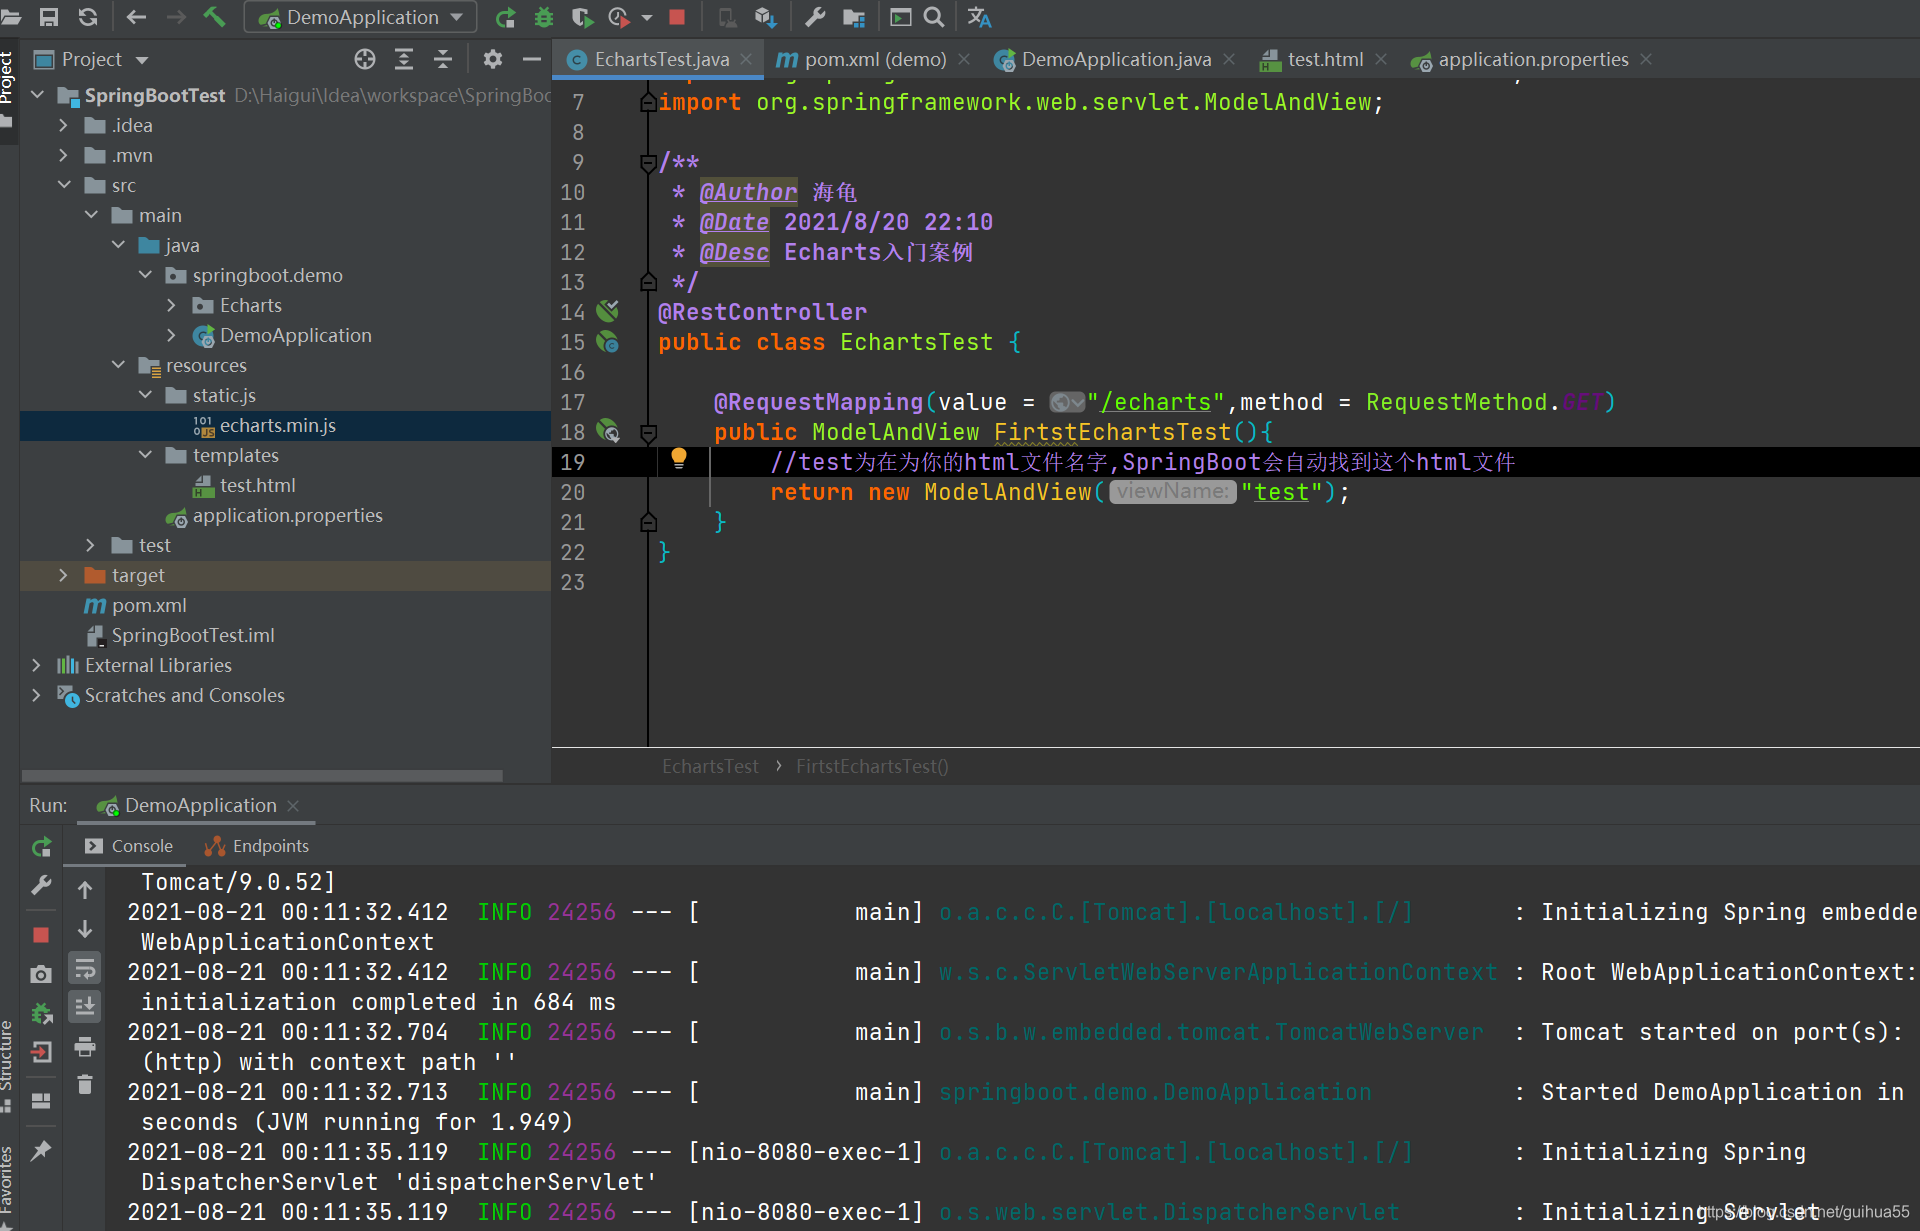
Task: Toggle Scroll to End in the console
Action: [85, 1006]
